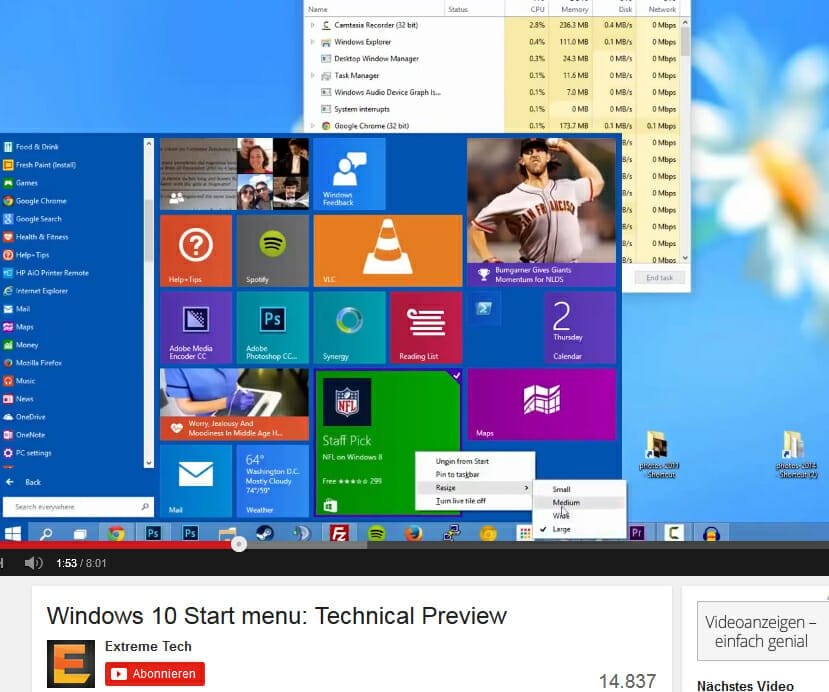829x692 pixels.
Task: Click the red Abonnieren subscribe button
Action: click(155, 674)
